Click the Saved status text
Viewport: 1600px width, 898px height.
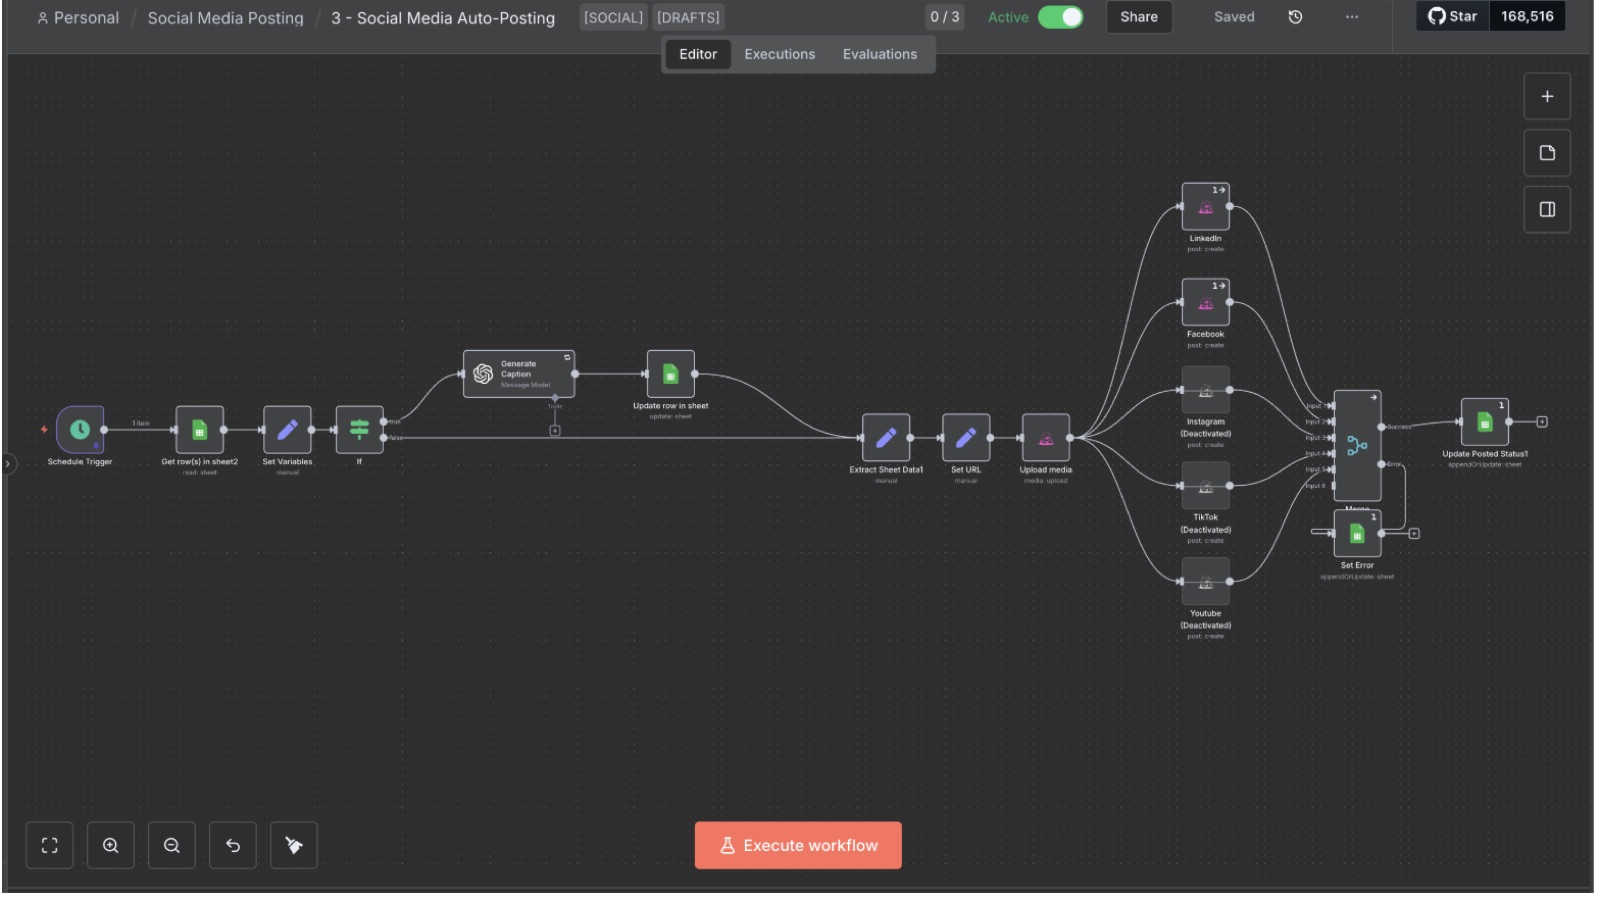tap(1234, 17)
